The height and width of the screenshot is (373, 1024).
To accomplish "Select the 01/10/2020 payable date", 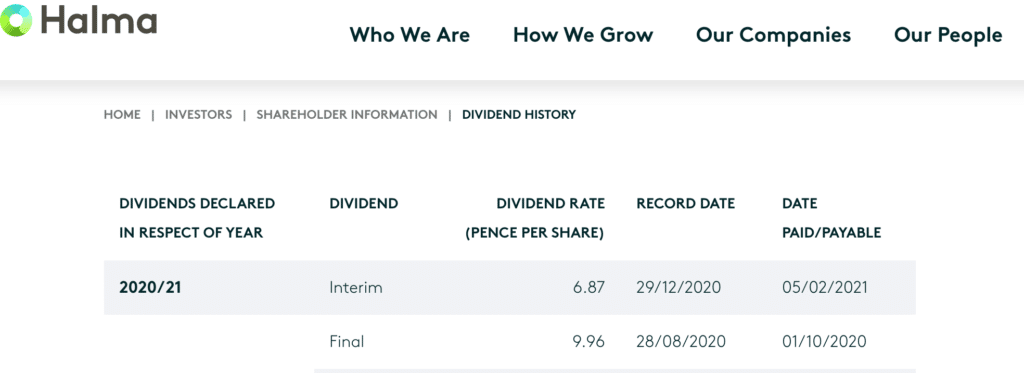I will tap(824, 342).
